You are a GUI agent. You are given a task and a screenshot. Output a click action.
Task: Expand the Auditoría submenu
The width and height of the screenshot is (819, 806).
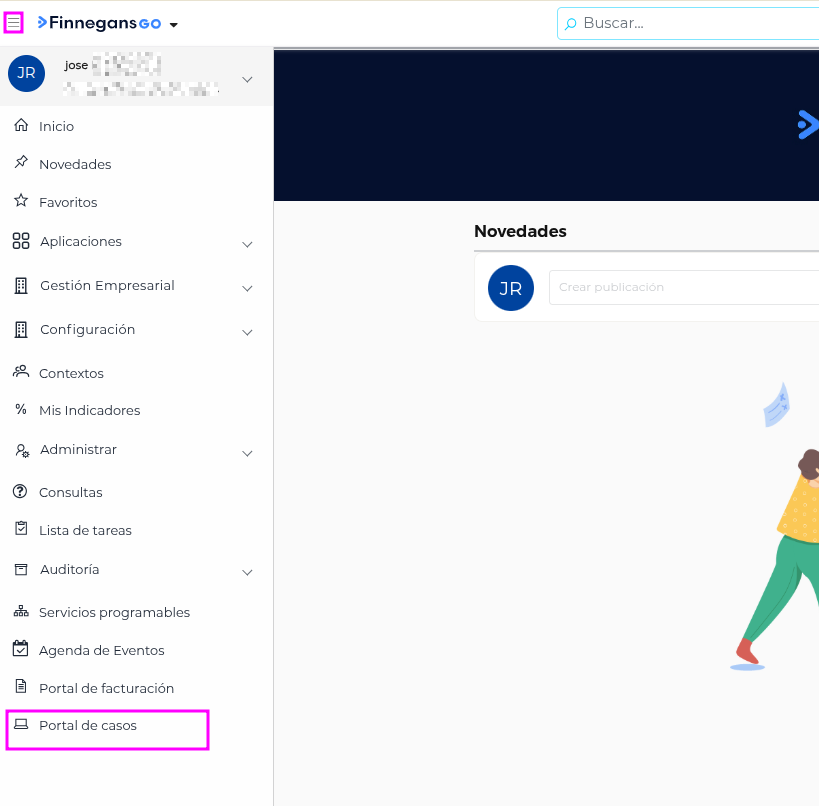click(x=247, y=572)
